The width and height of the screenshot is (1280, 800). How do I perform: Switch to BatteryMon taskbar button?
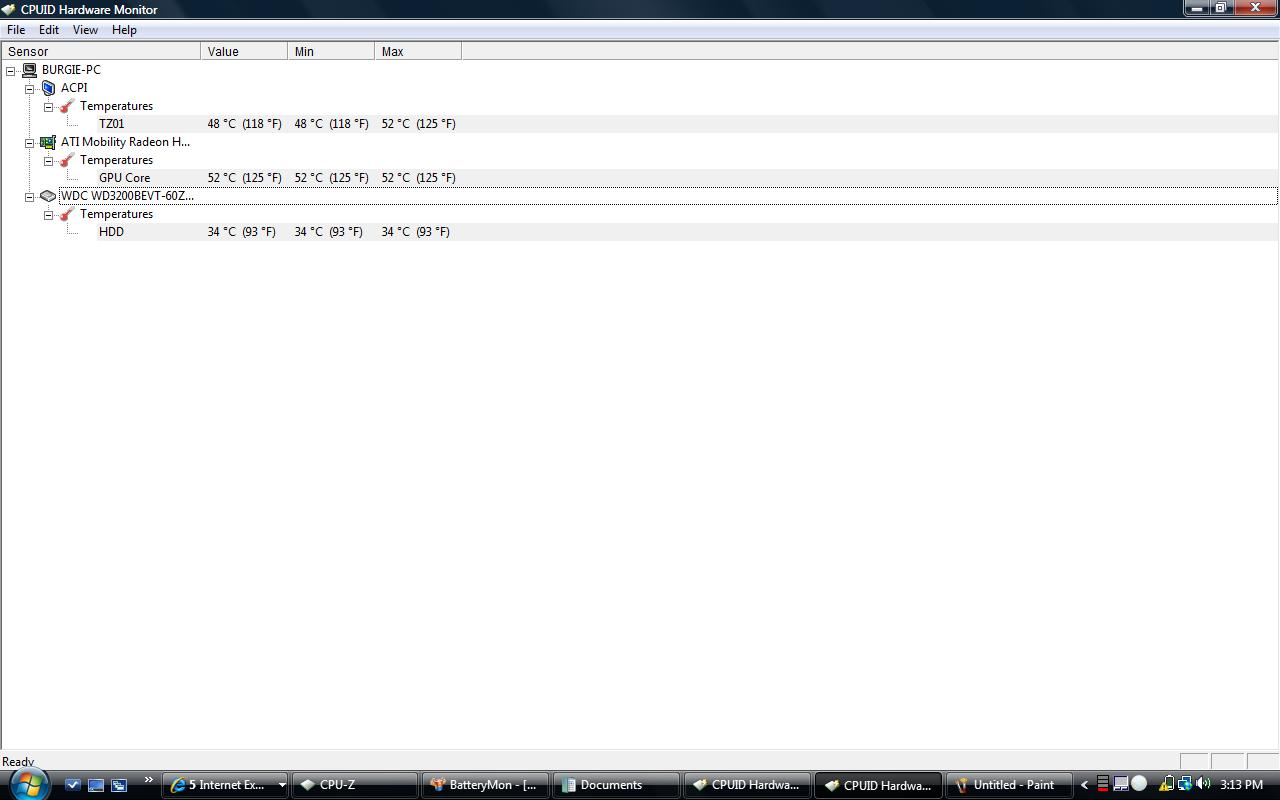pyautogui.click(x=486, y=785)
